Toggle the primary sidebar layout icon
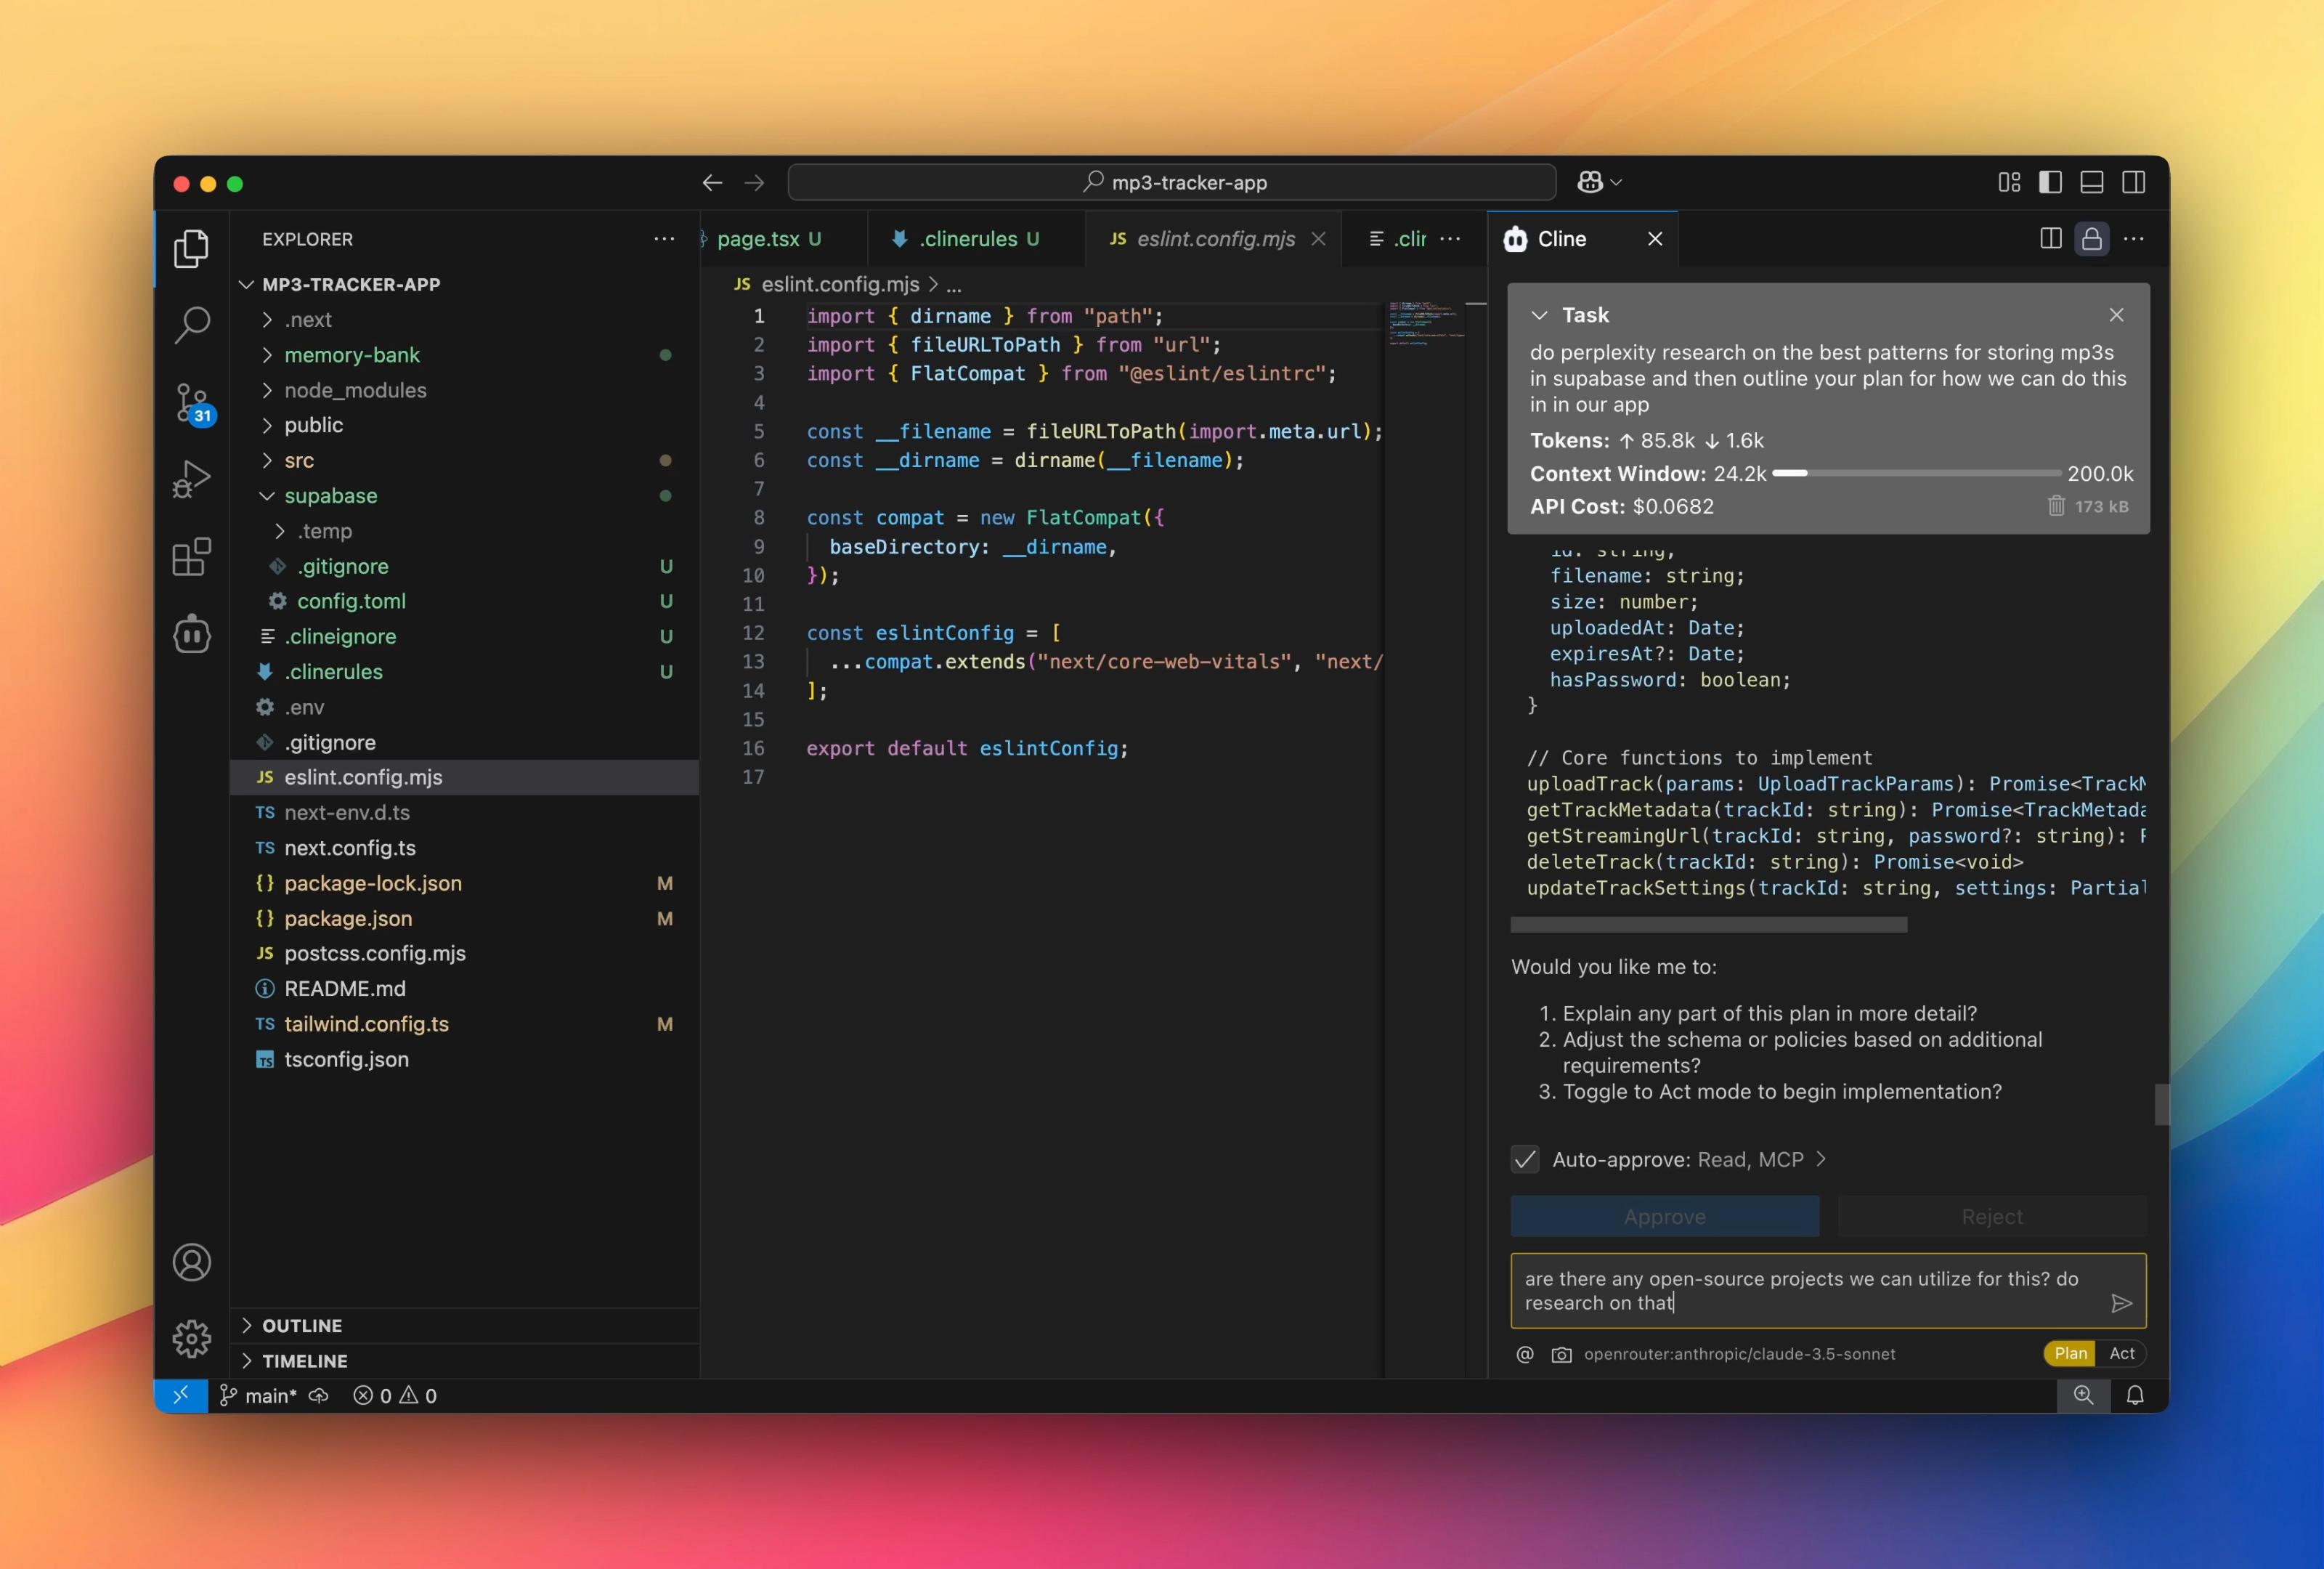The height and width of the screenshot is (1569, 2324). pyautogui.click(x=2050, y=182)
